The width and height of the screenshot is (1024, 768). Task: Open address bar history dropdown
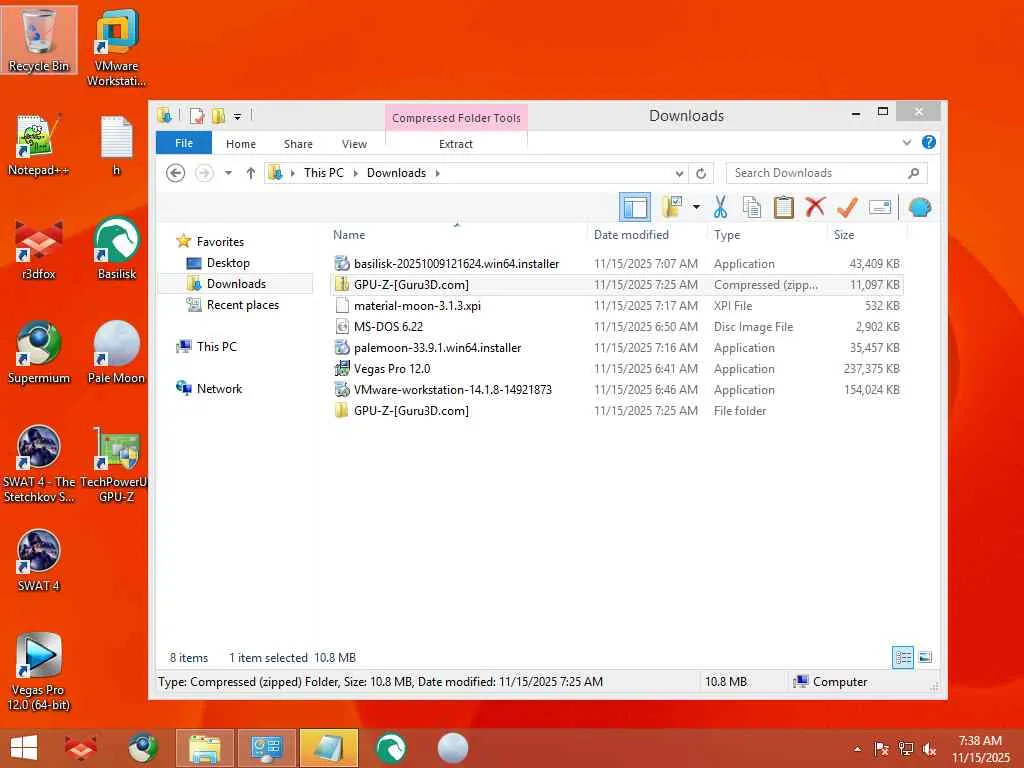tap(679, 174)
